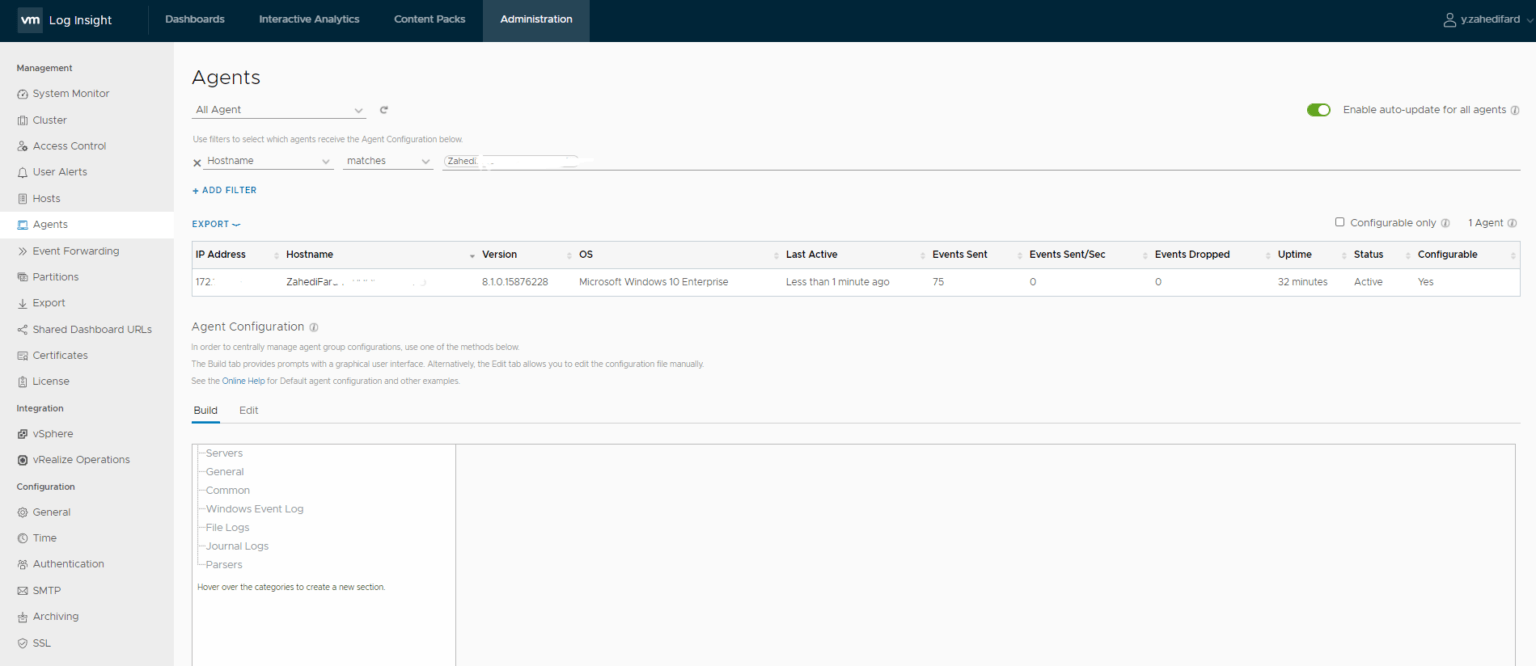Switch to the Edit configuration tab
This screenshot has width=1536, height=666.
click(x=248, y=410)
